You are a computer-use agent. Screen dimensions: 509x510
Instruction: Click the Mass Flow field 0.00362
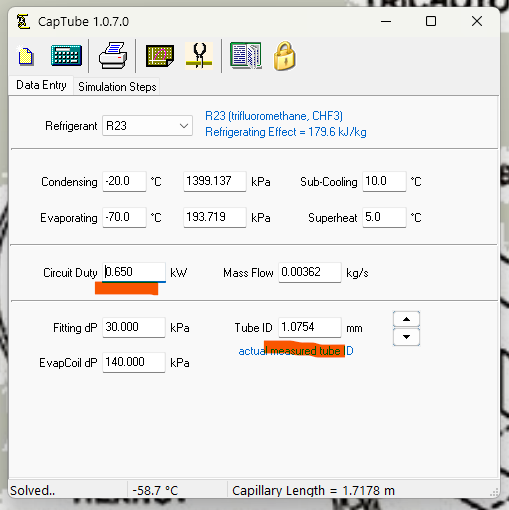[310, 272]
